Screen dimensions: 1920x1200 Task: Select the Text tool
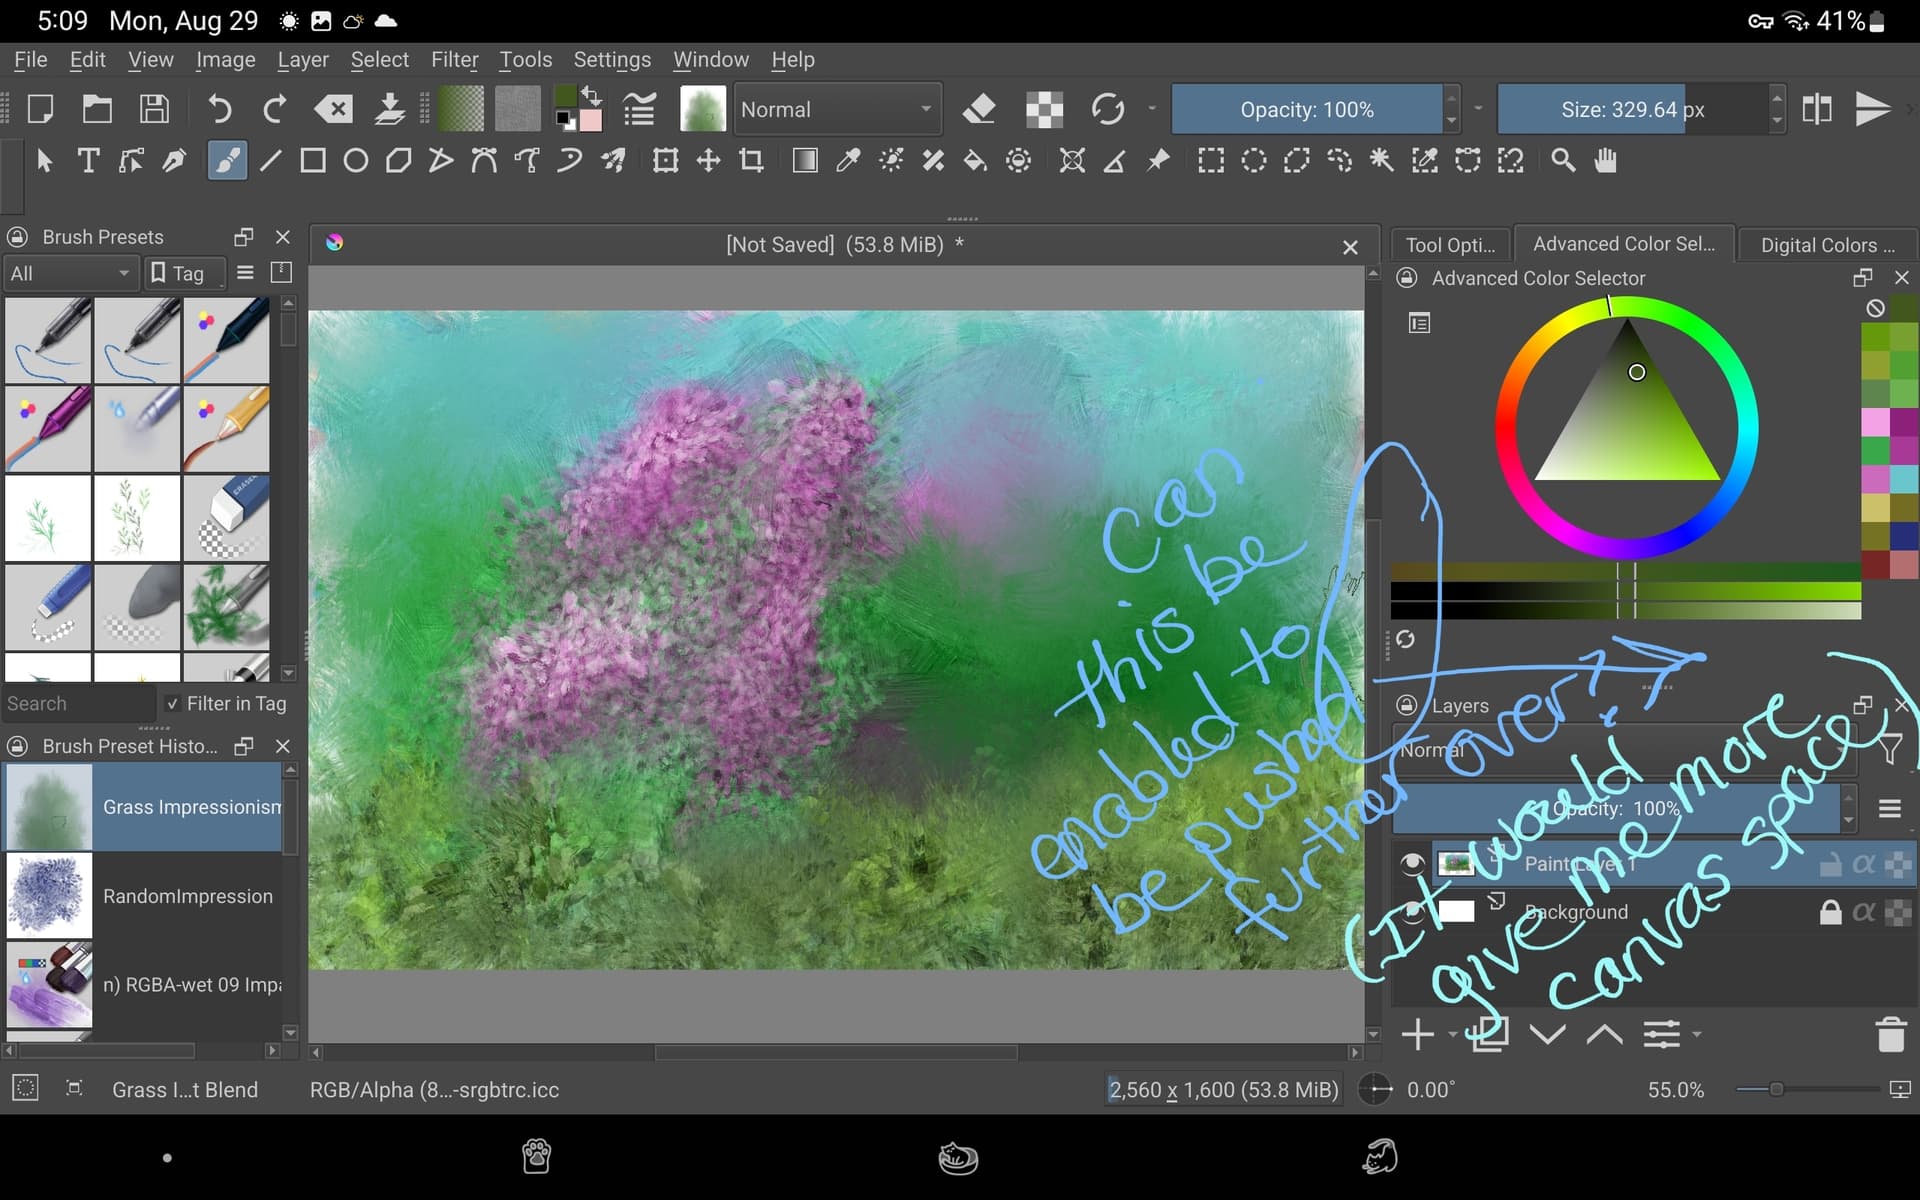(88, 161)
